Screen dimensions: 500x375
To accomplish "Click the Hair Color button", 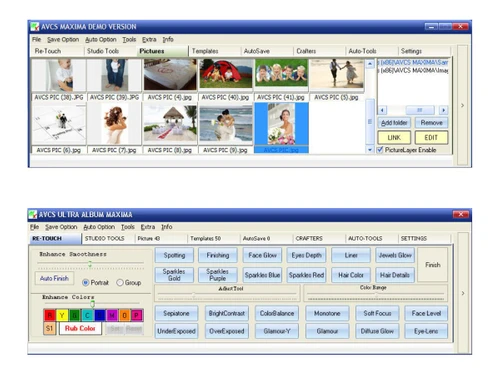I will point(351,275).
